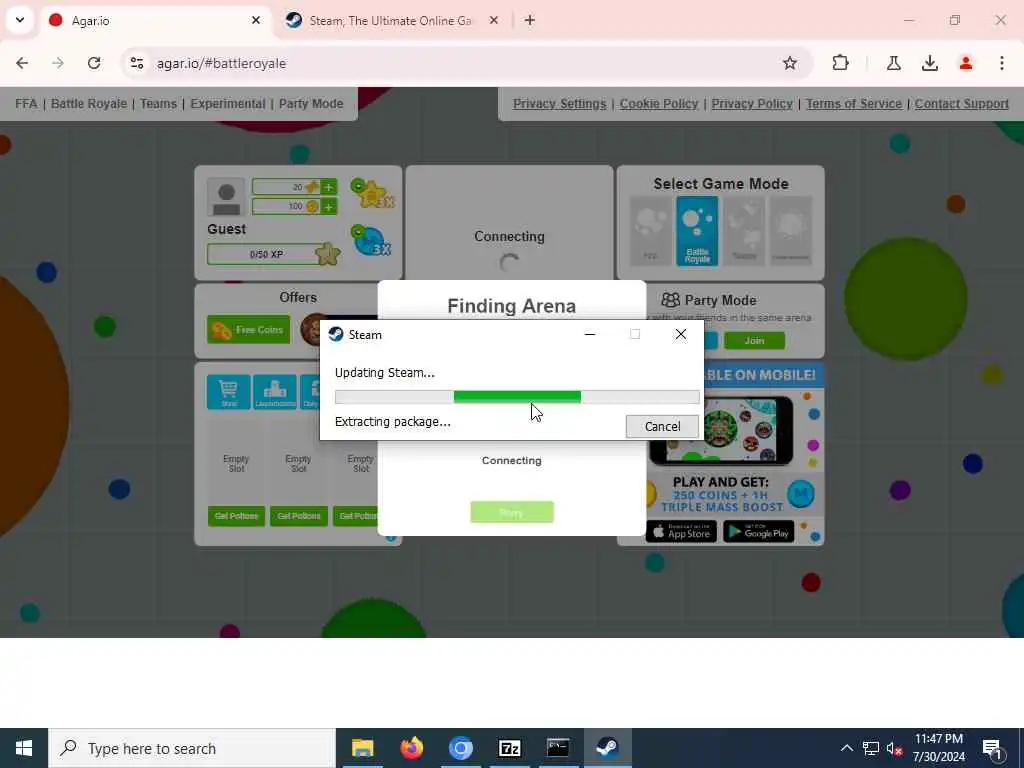Image resolution: width=1024 pixels, height=768 pixels.
Task: Open the browser extensions menu
Action: point(840,63)
